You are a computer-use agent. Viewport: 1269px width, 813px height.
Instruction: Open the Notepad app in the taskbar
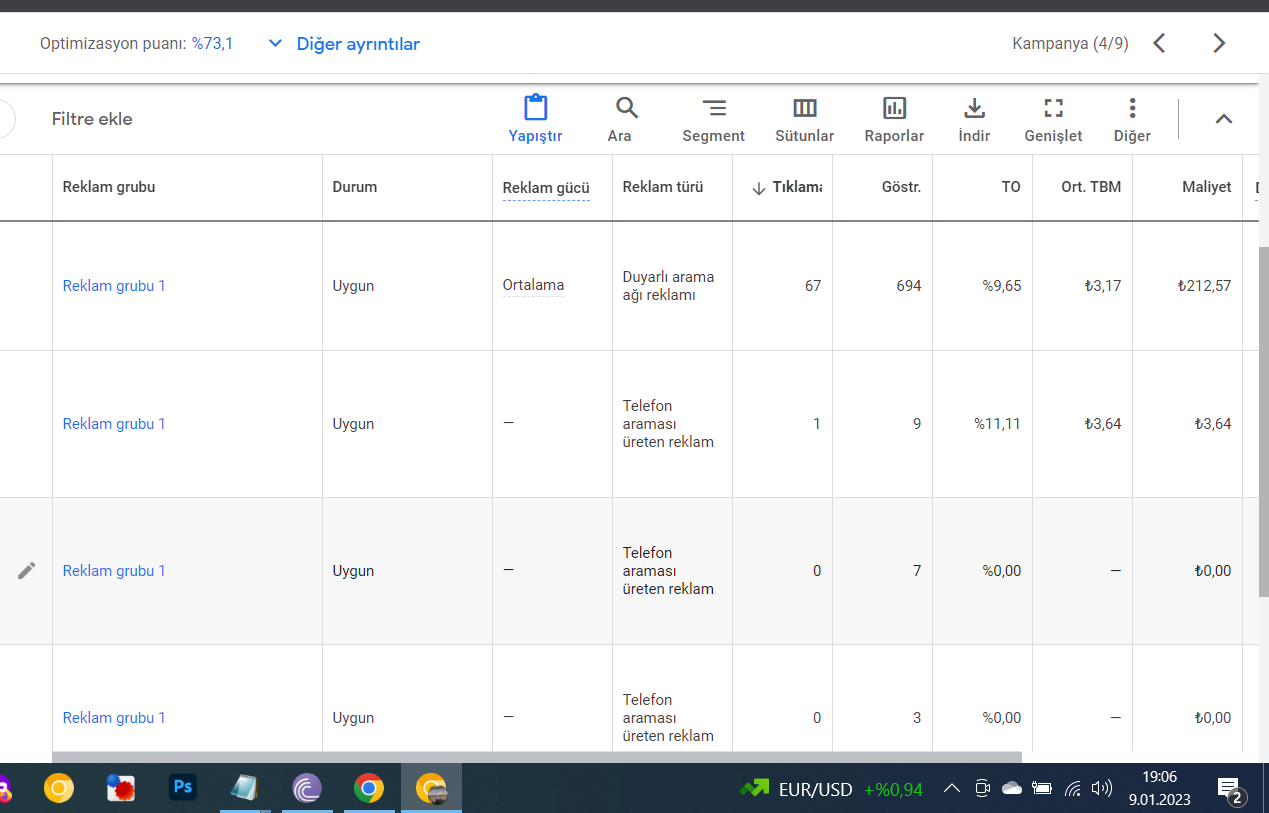tap(244, 788)
